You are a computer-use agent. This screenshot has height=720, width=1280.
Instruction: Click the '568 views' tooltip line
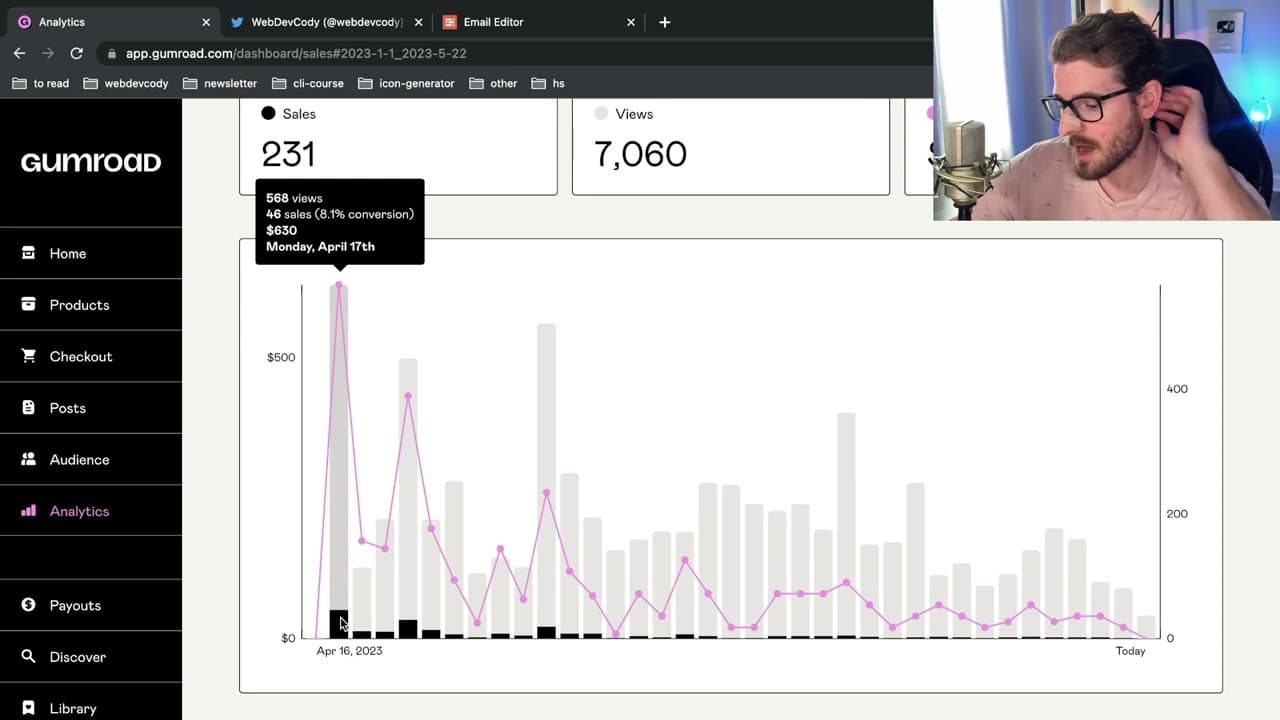(294, 198)
